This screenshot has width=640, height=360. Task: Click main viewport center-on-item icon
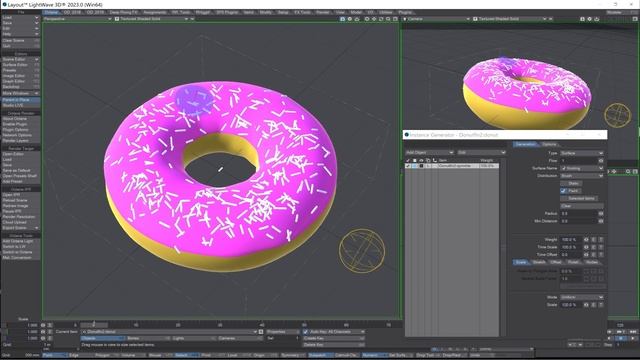(367, 19)
